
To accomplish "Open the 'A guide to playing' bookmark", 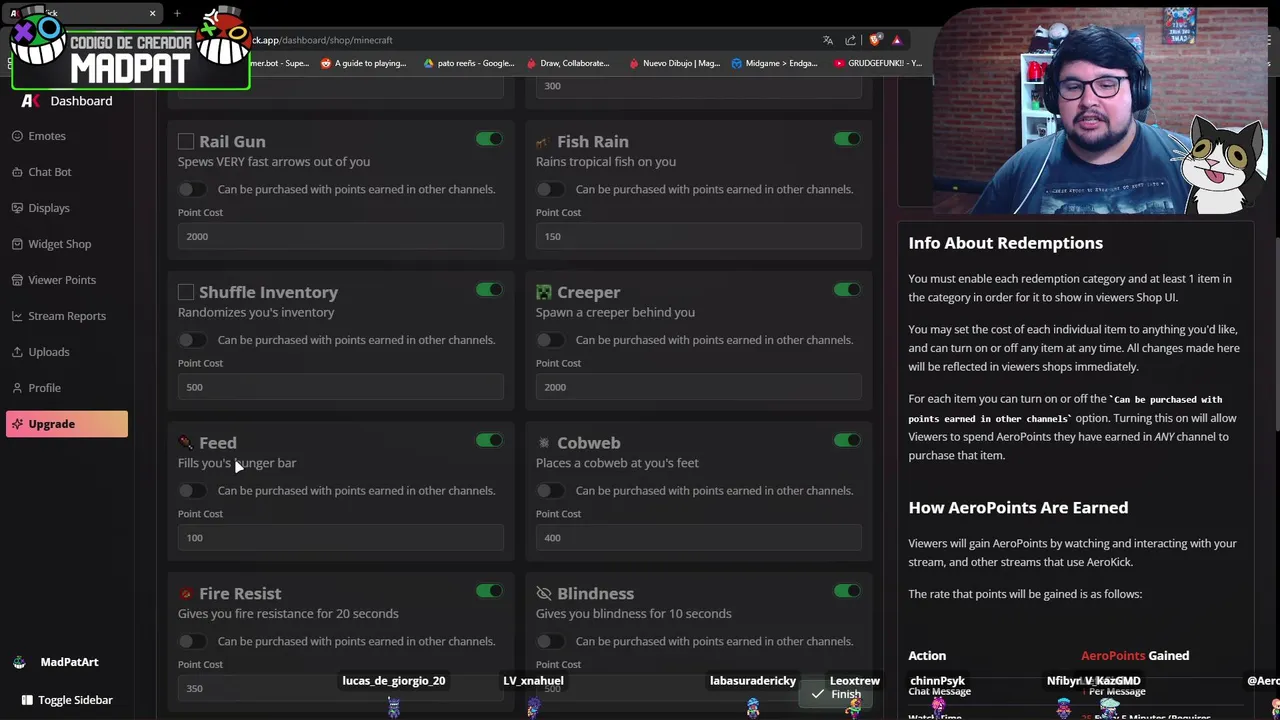I will tap(363, 63).
